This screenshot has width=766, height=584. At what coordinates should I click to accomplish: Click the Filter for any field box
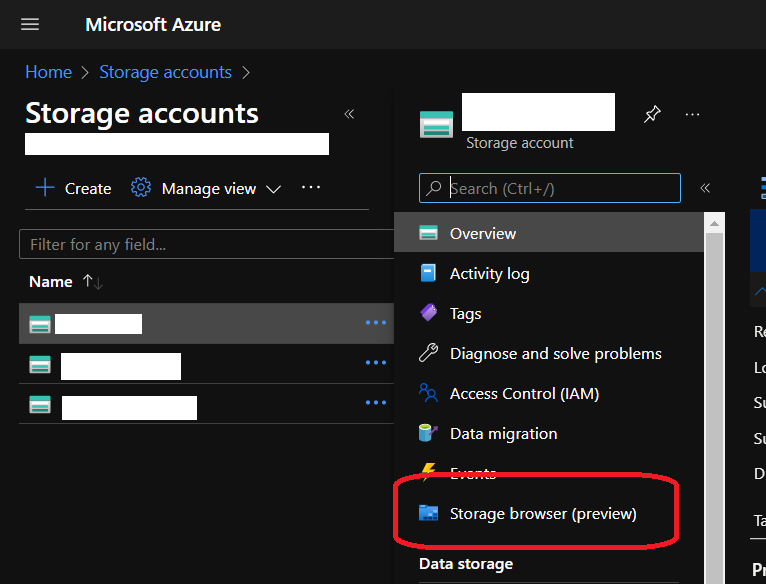tap(205, 244)
